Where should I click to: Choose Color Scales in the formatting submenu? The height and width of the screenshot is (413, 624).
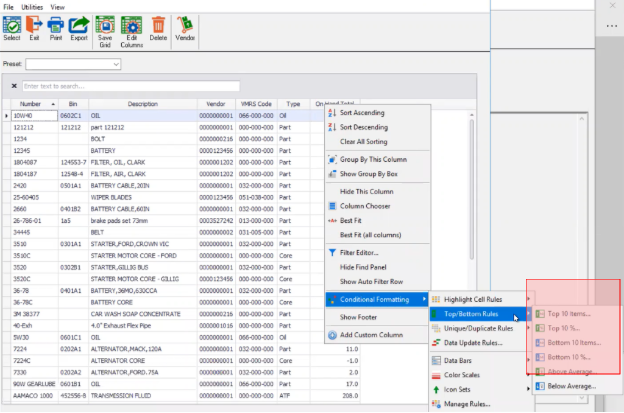[465, 374]
